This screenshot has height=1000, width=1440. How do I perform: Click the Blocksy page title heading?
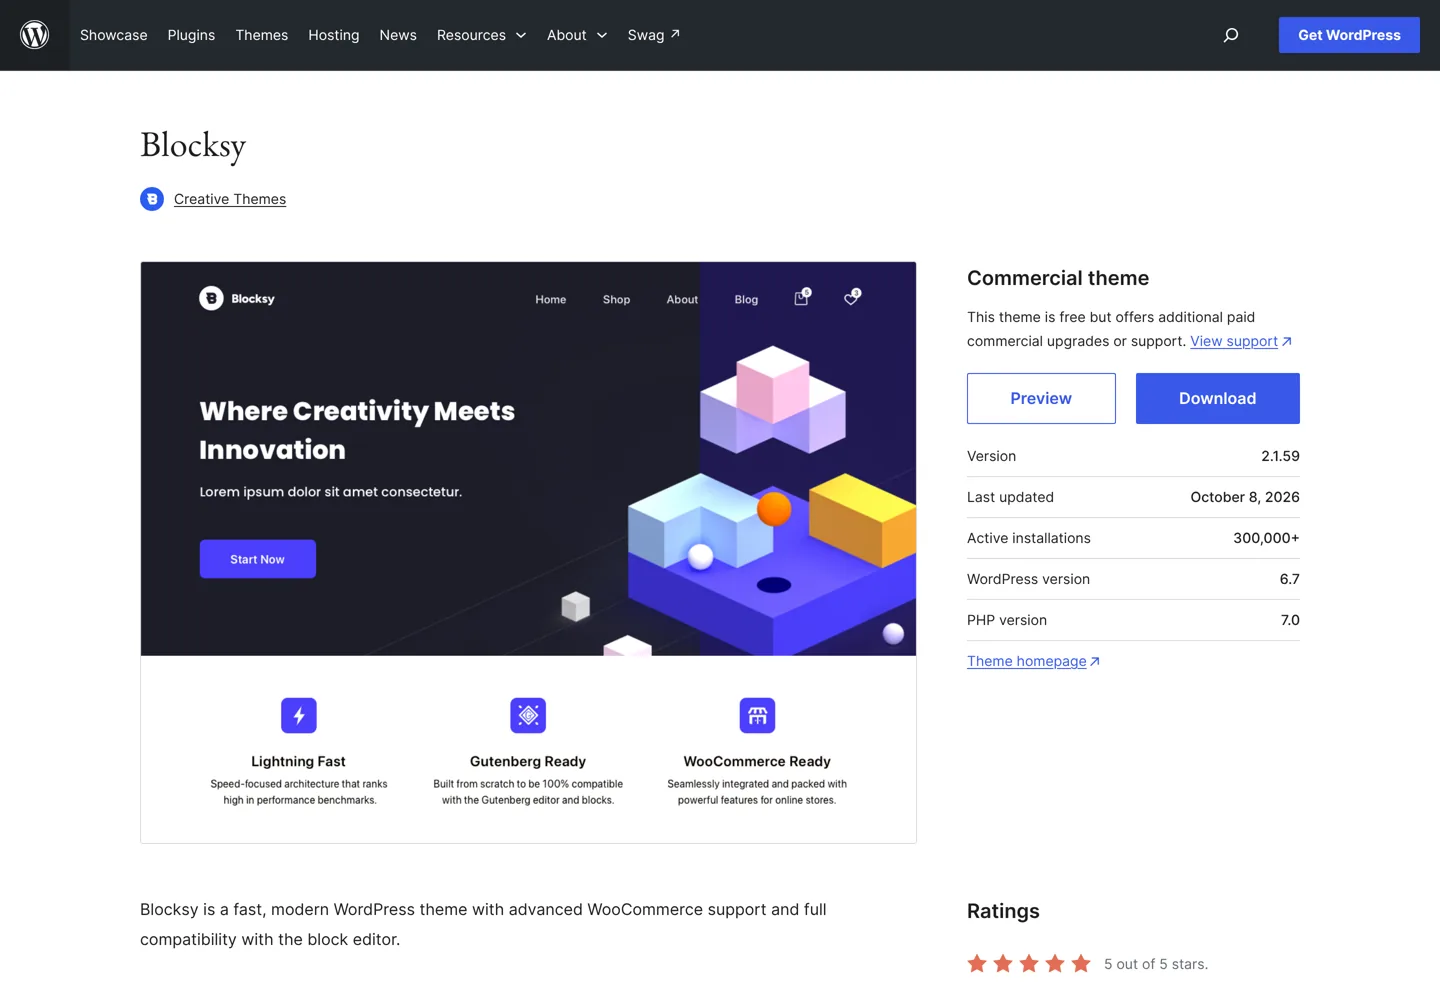click(193, 146)
